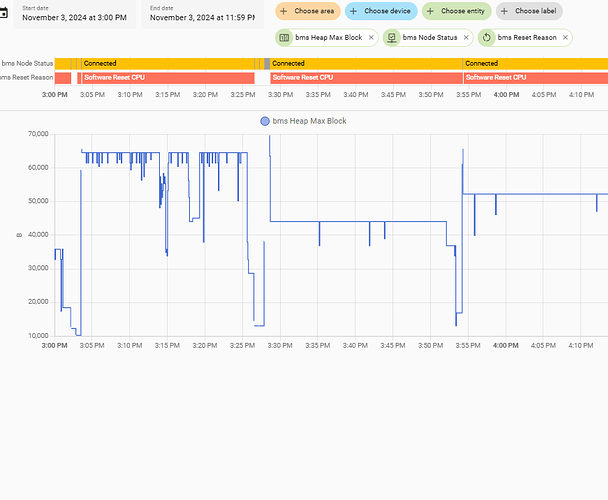Open the bms Node Status entity chip
Image resolution: width=608 pixels, height=500 pixels.
point(428,38)
